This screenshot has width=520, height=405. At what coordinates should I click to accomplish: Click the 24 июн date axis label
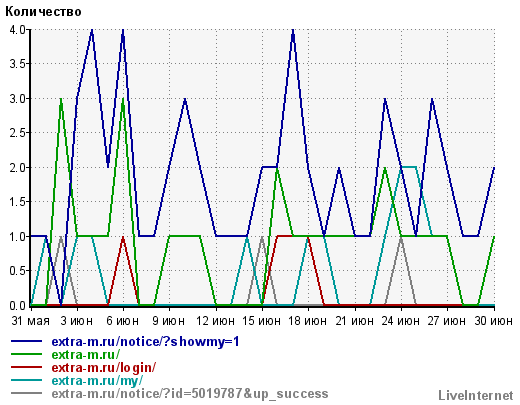click(x=400, y=321)
